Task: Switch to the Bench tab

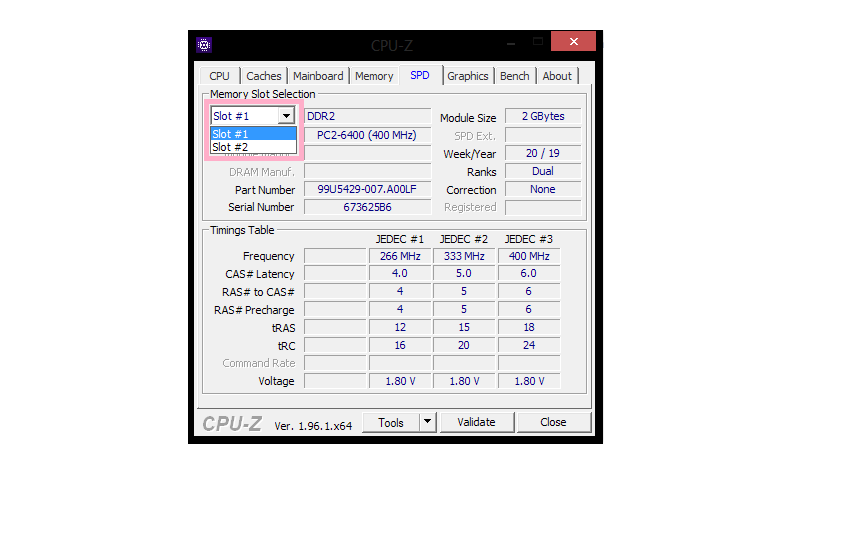Action: [515, 76]
